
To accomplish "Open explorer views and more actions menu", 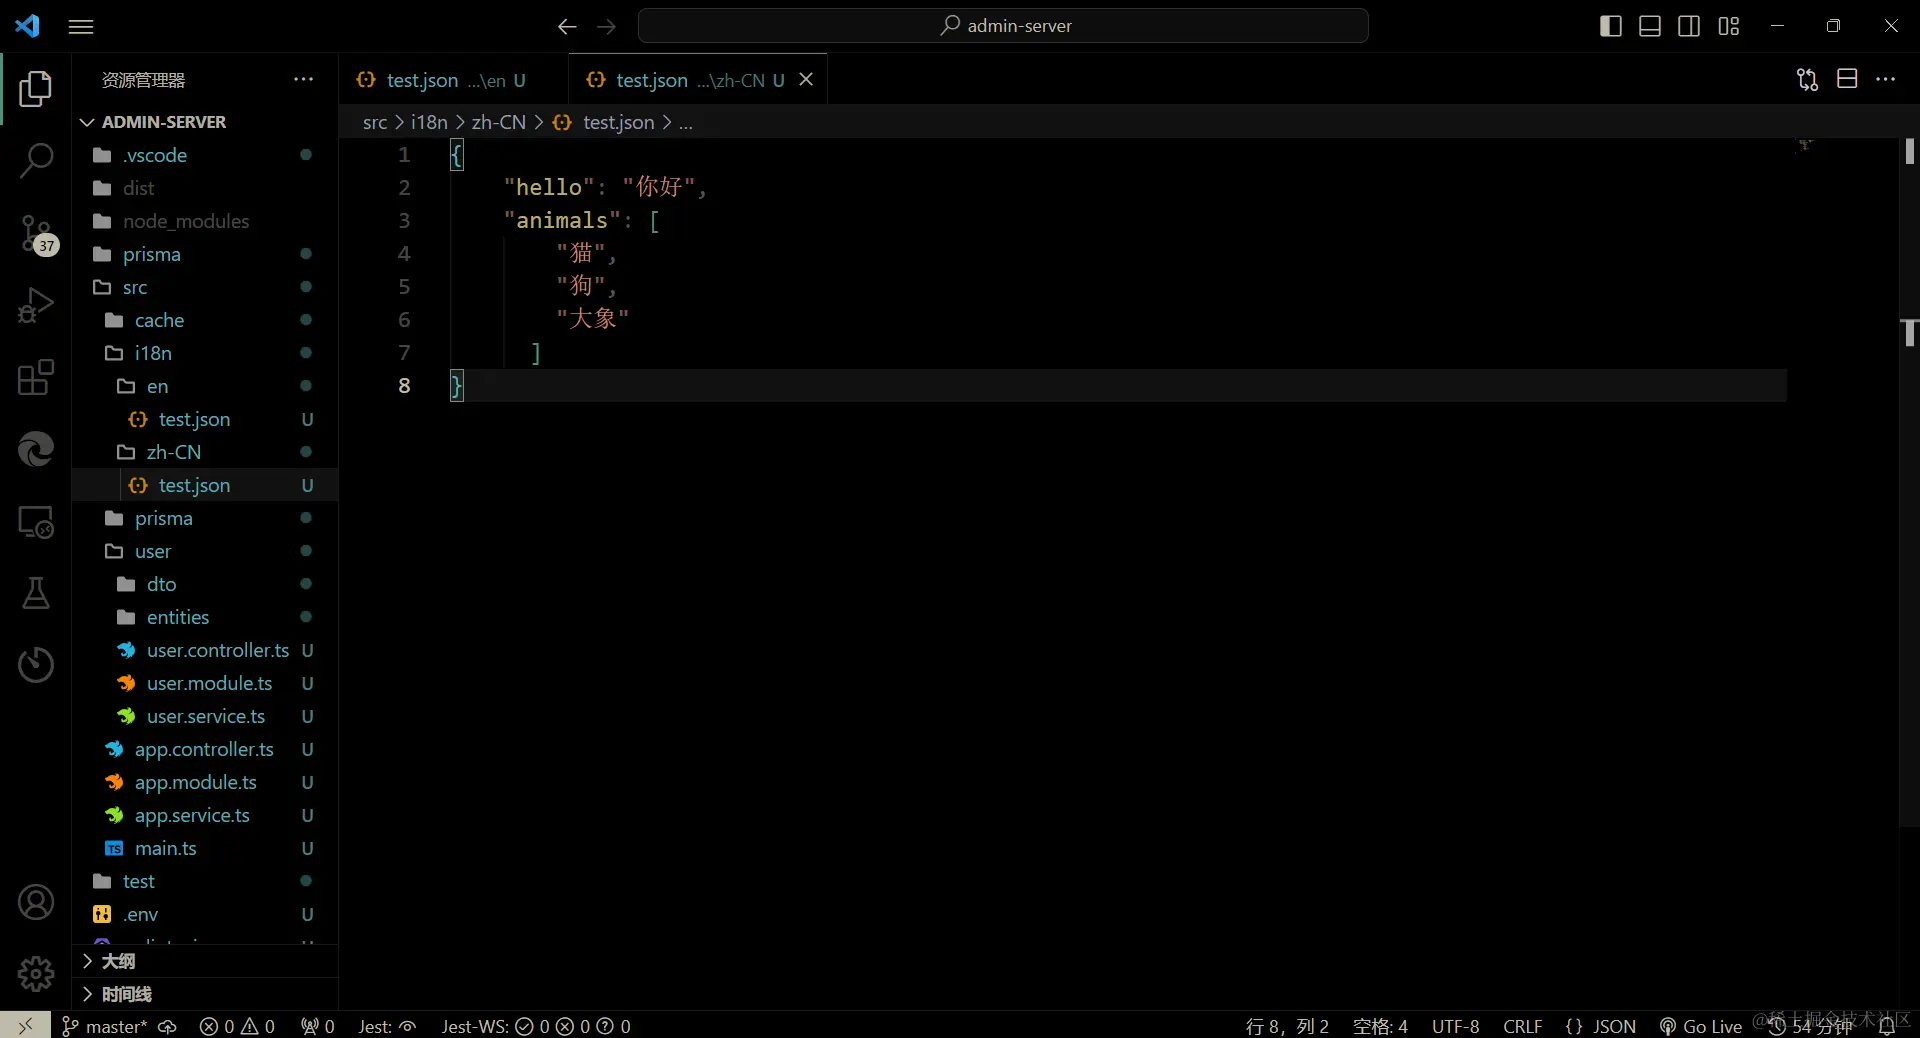I will point(303,79).
